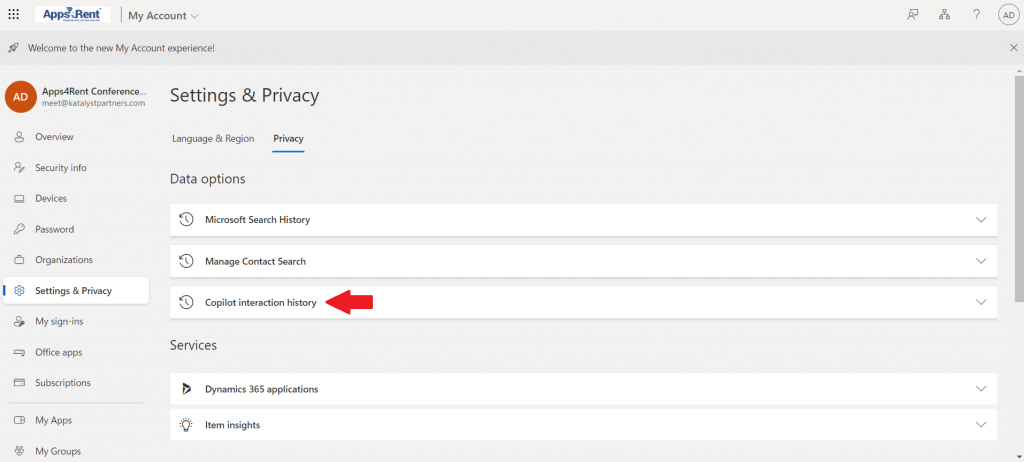Select the Privacy tab
Screen dimensions: 1024x462
tap(288, 139)
